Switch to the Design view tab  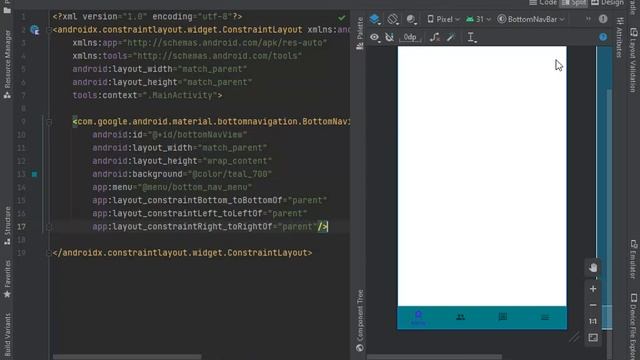click(607, 2)
